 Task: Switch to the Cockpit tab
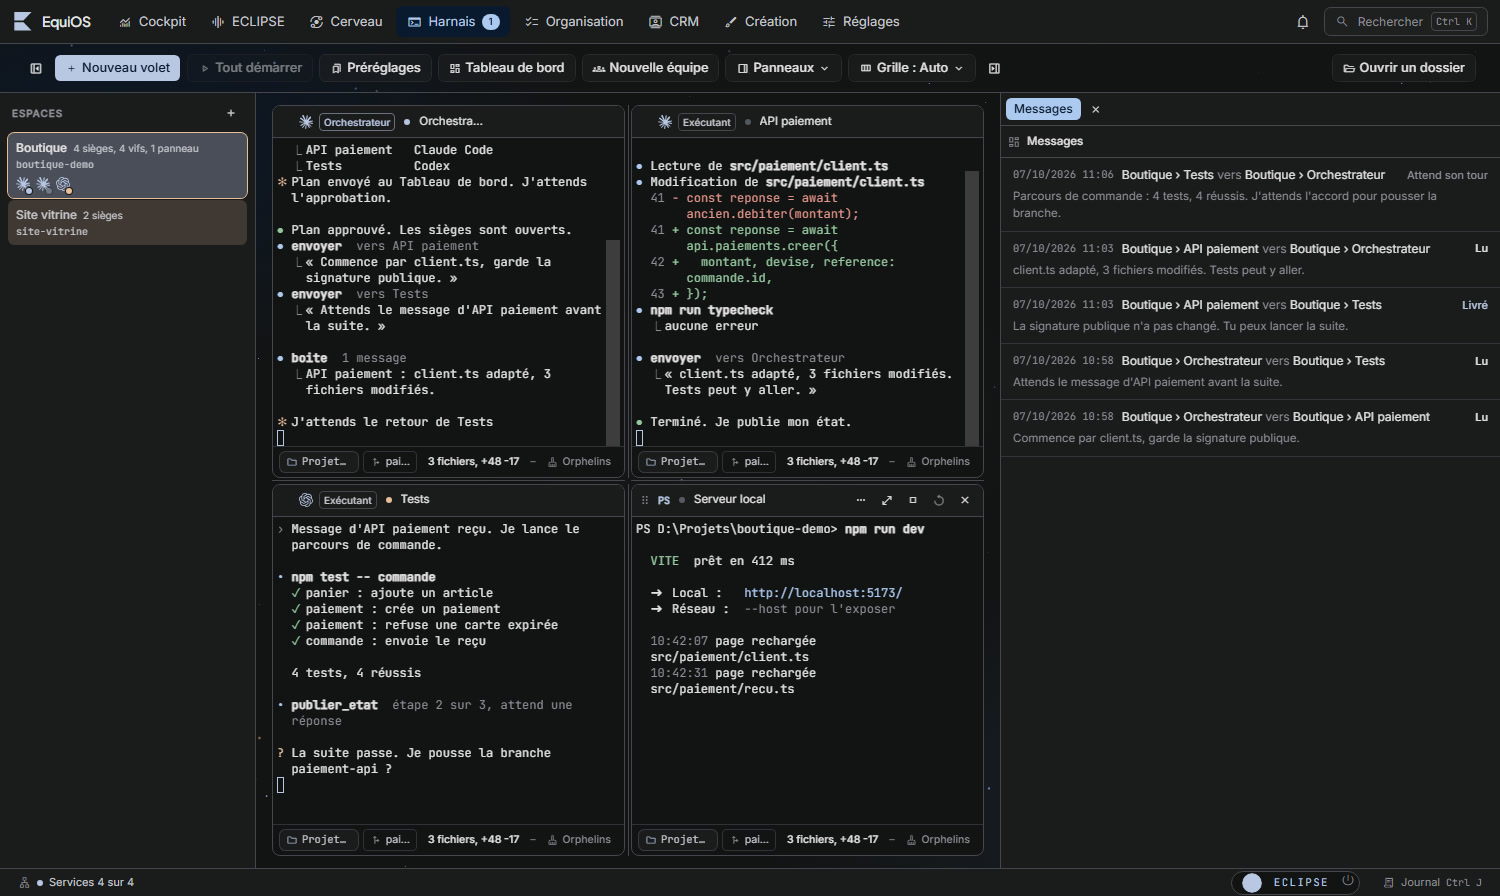152,22
